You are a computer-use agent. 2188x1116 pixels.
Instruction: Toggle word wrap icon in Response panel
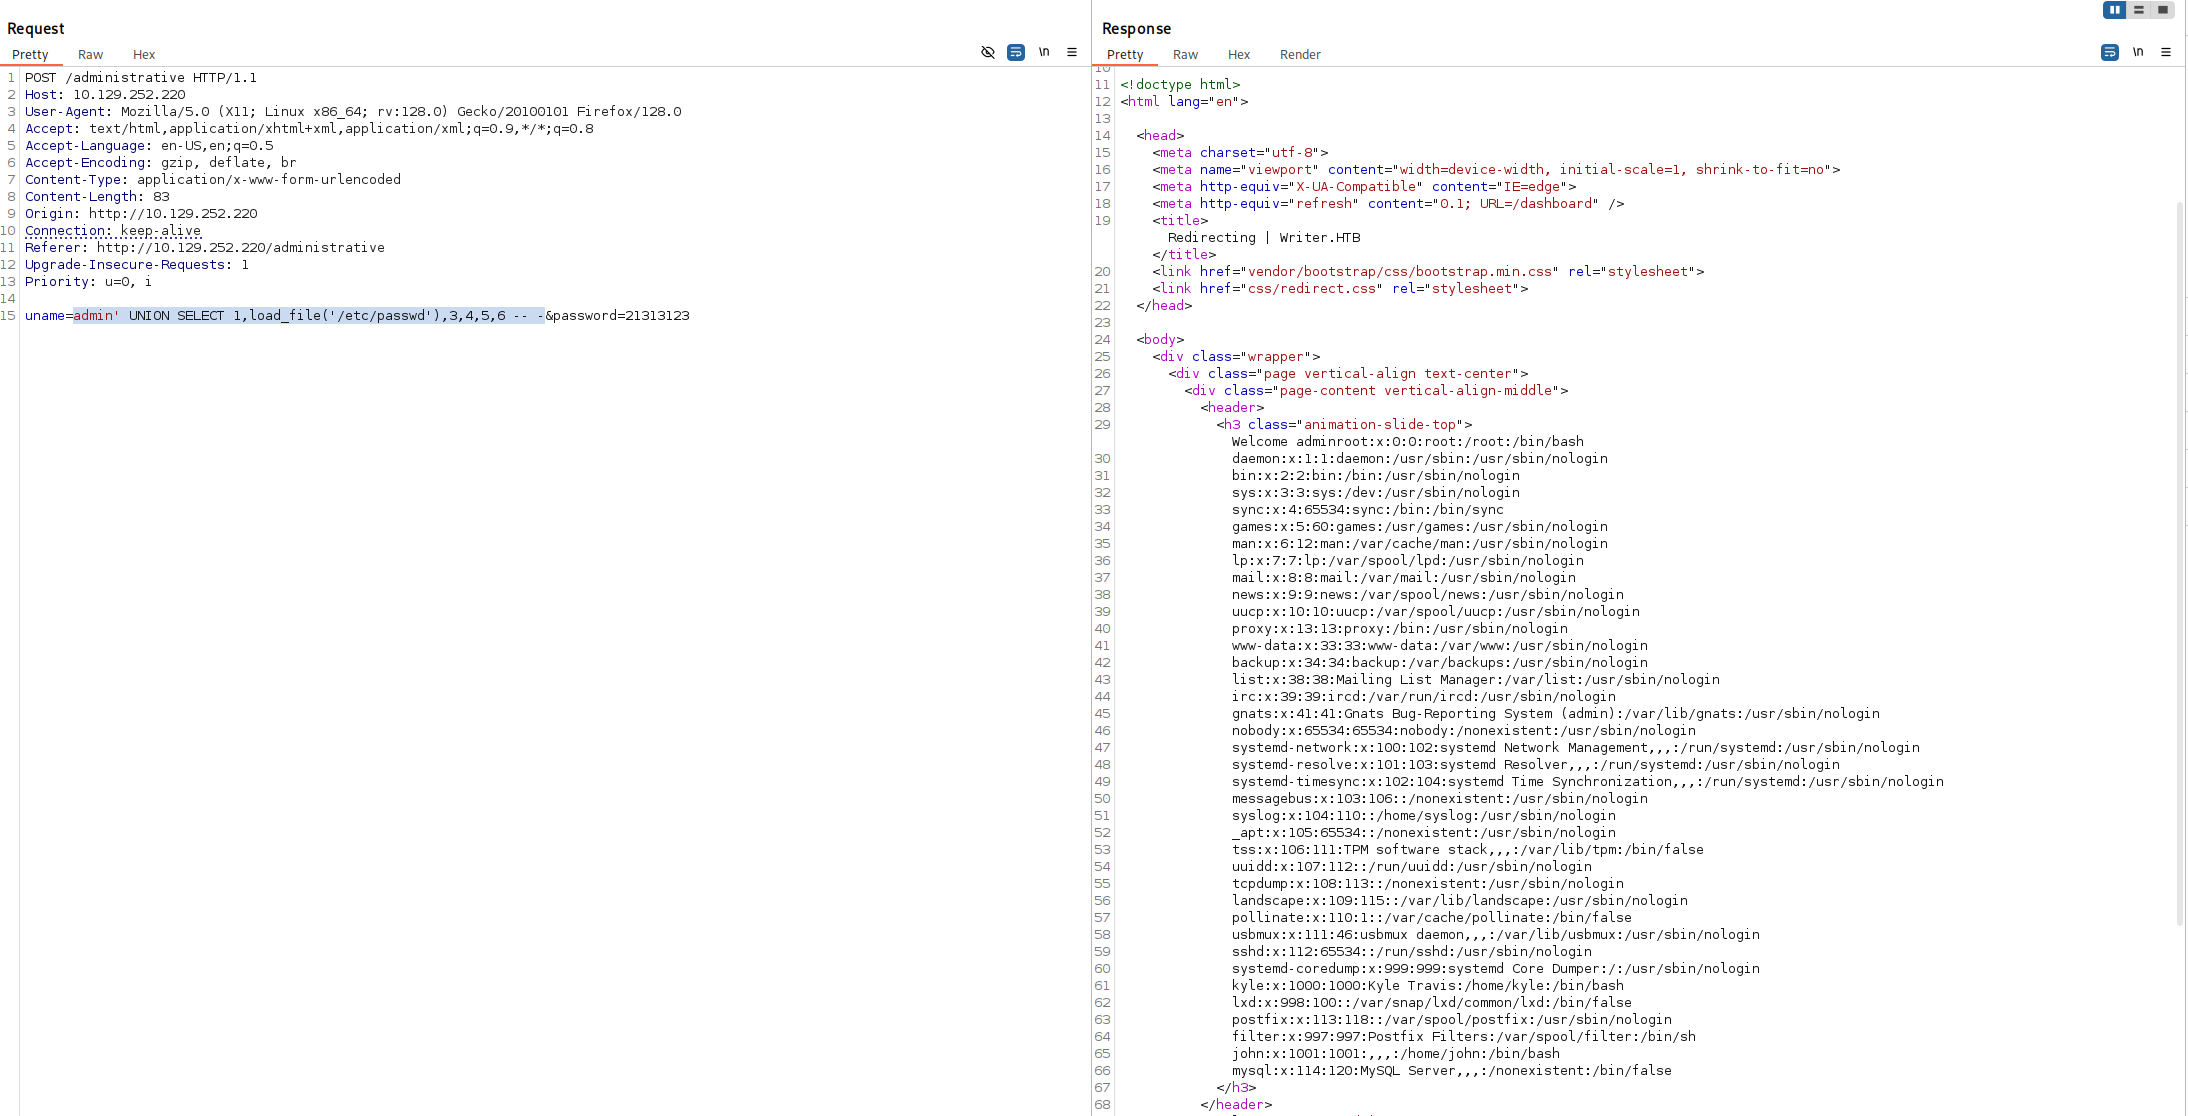(x=2109, y=52)
